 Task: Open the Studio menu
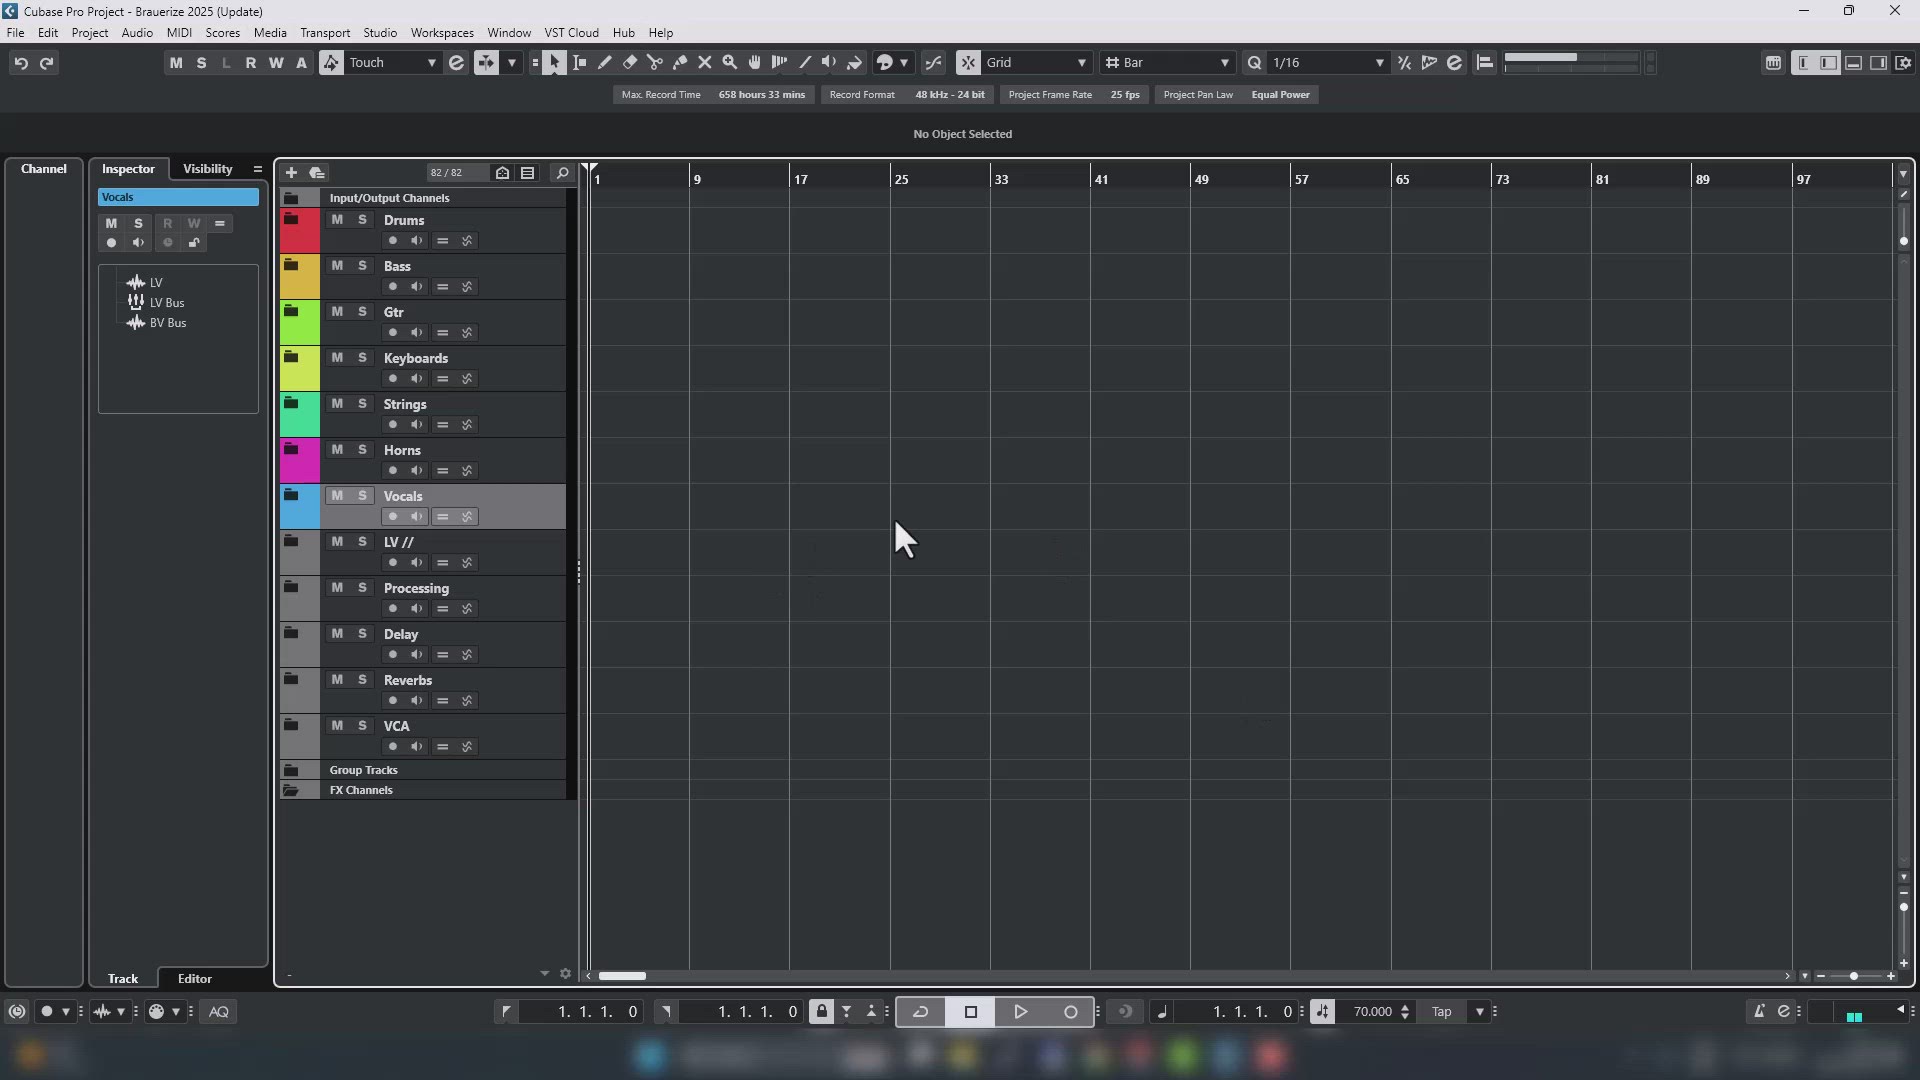(379, 32)
